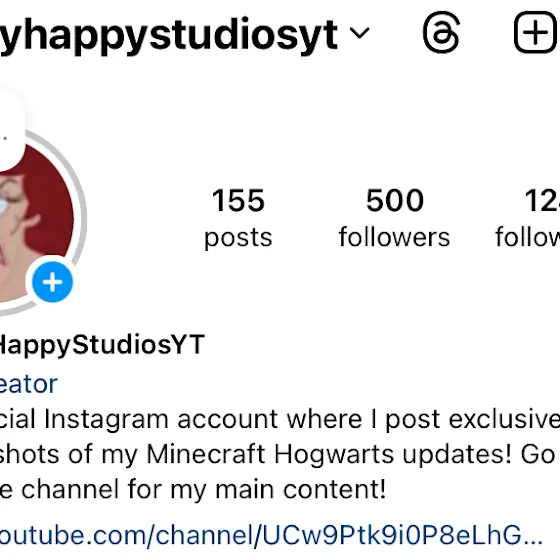The image size is (560, 560).
Task: Add a story with the blue plus badge
Action: [x=52, y=282]
